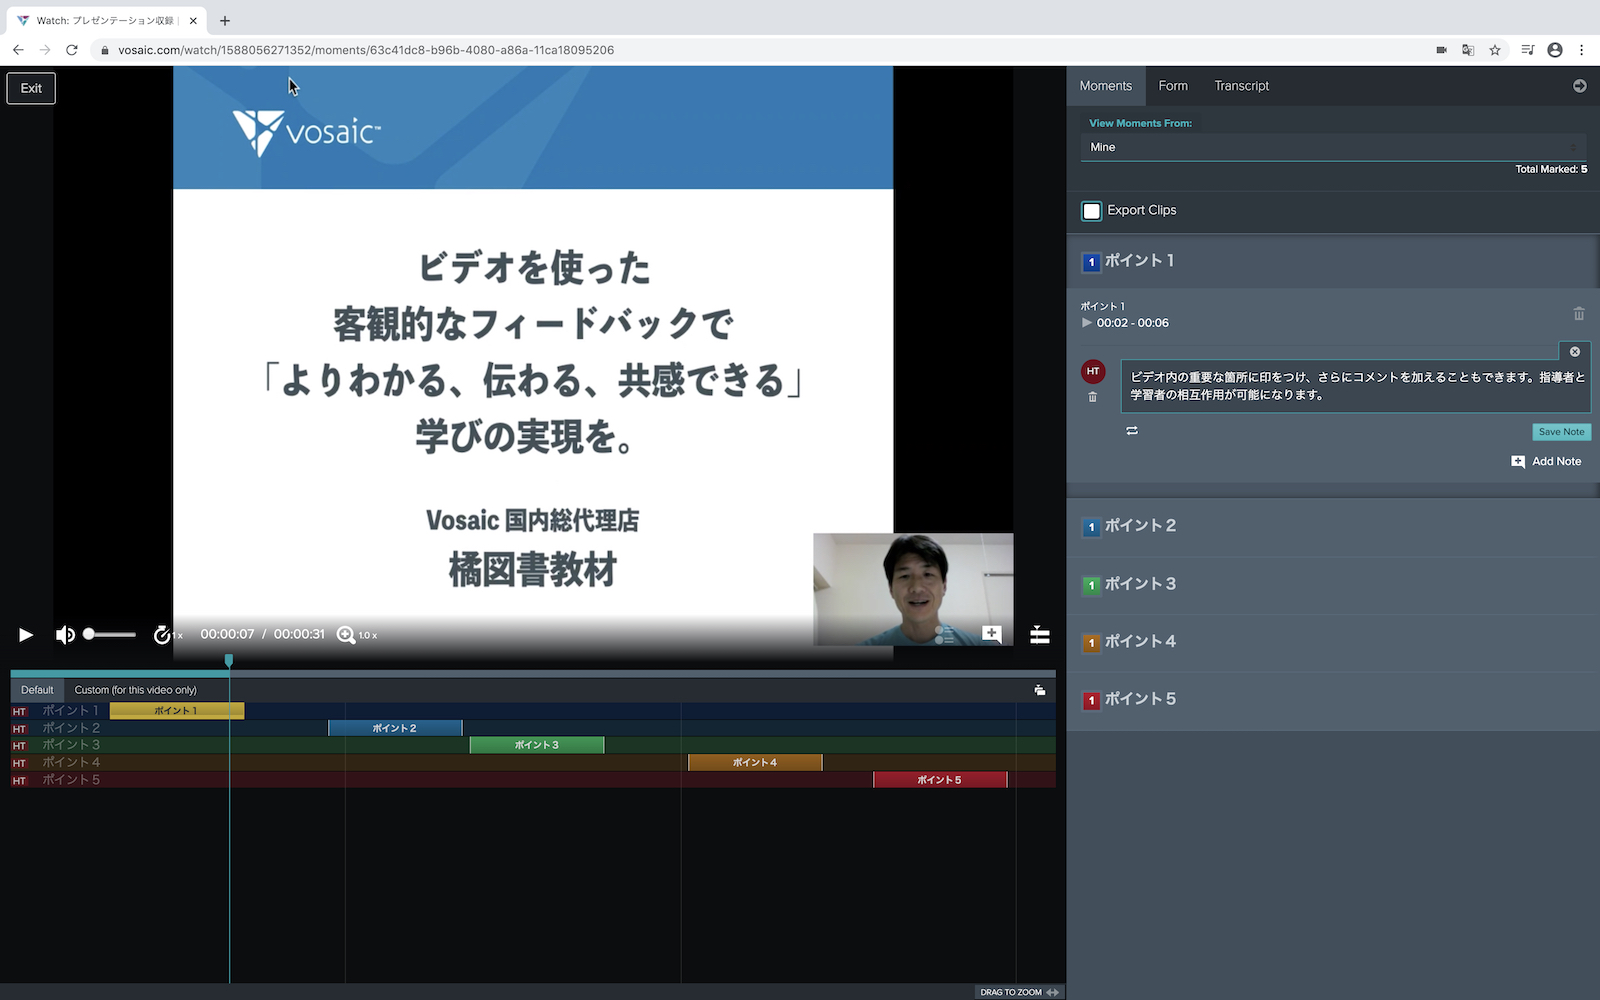Viewport: 1600px width, 1000px height.
Task: Play the video
Action: click(26, 635)
